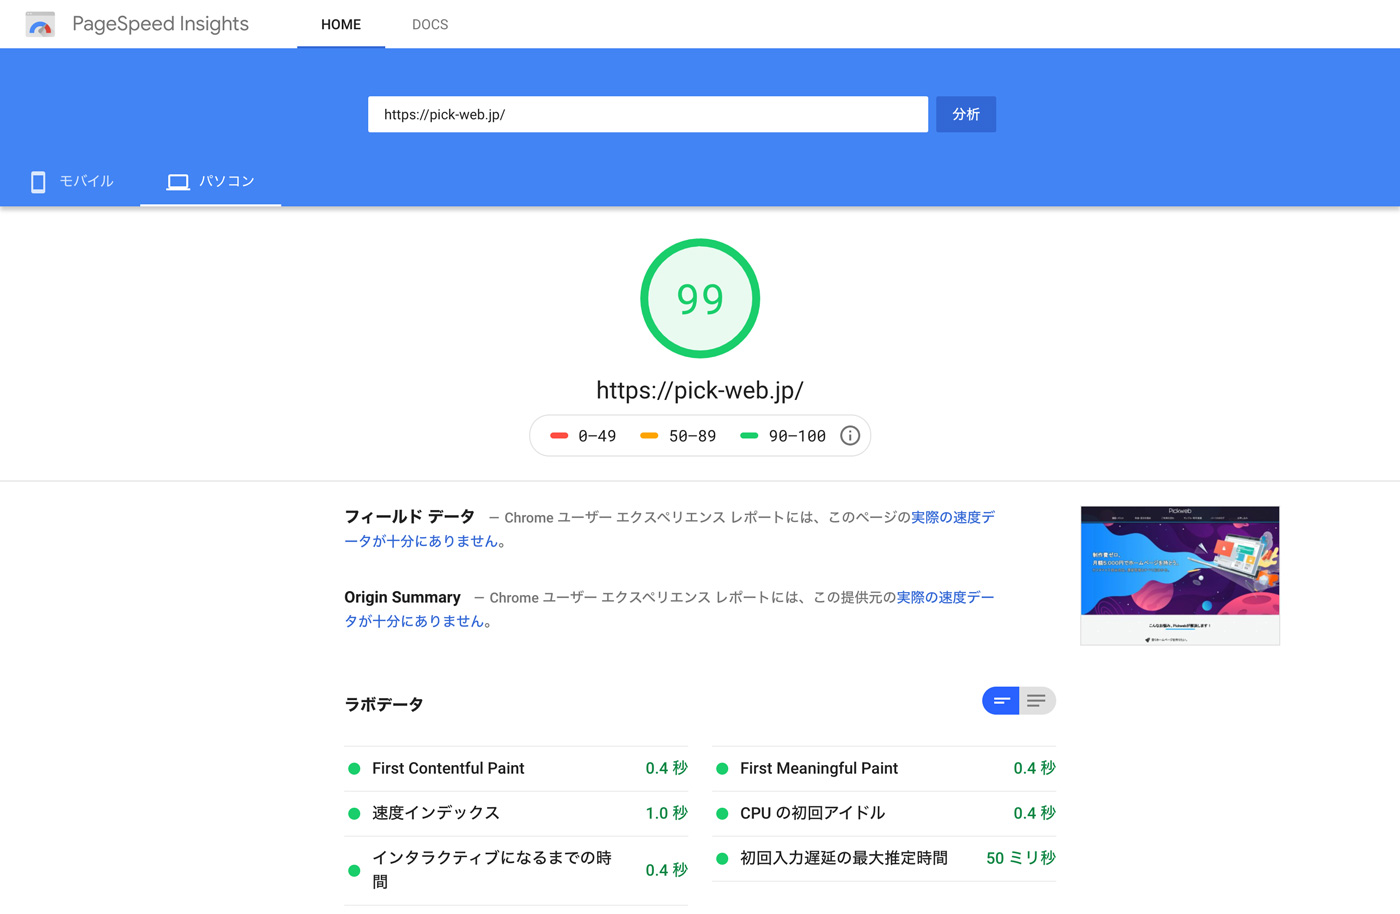Switch to the パソコン tab

(x=211, y=181)
